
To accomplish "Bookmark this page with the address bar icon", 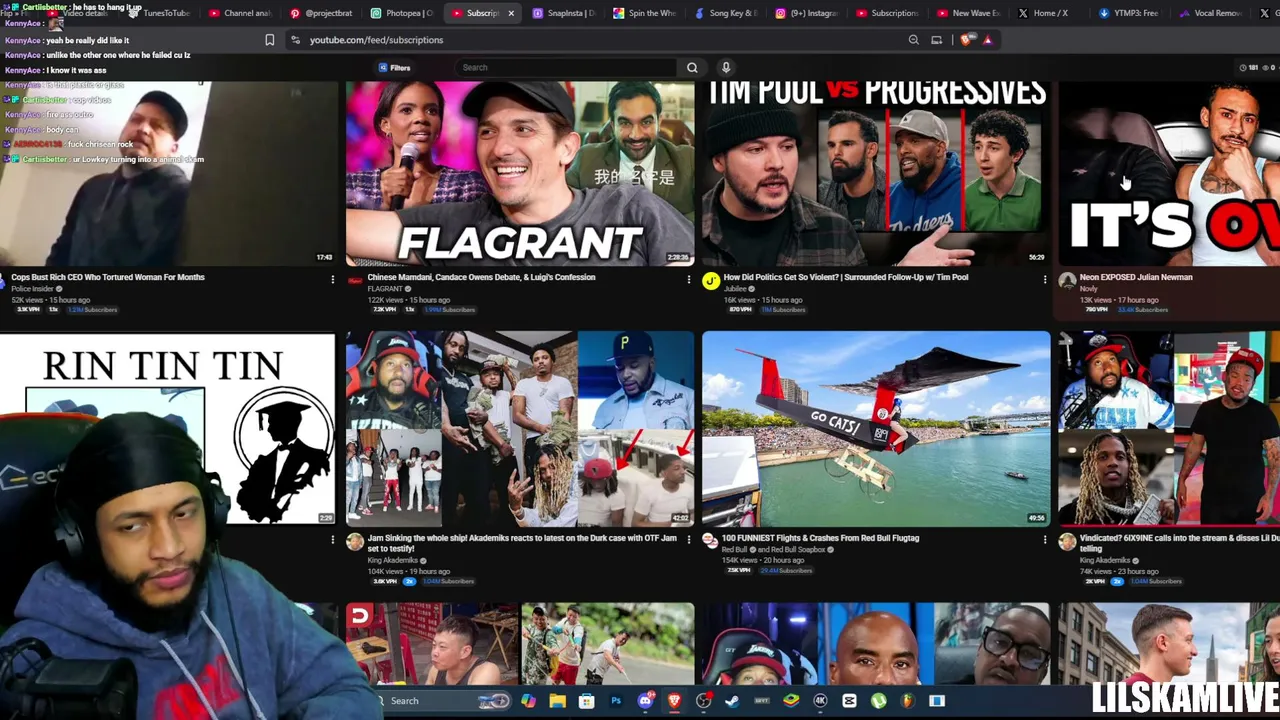I will pyautogui.click(x=269, y=40).
